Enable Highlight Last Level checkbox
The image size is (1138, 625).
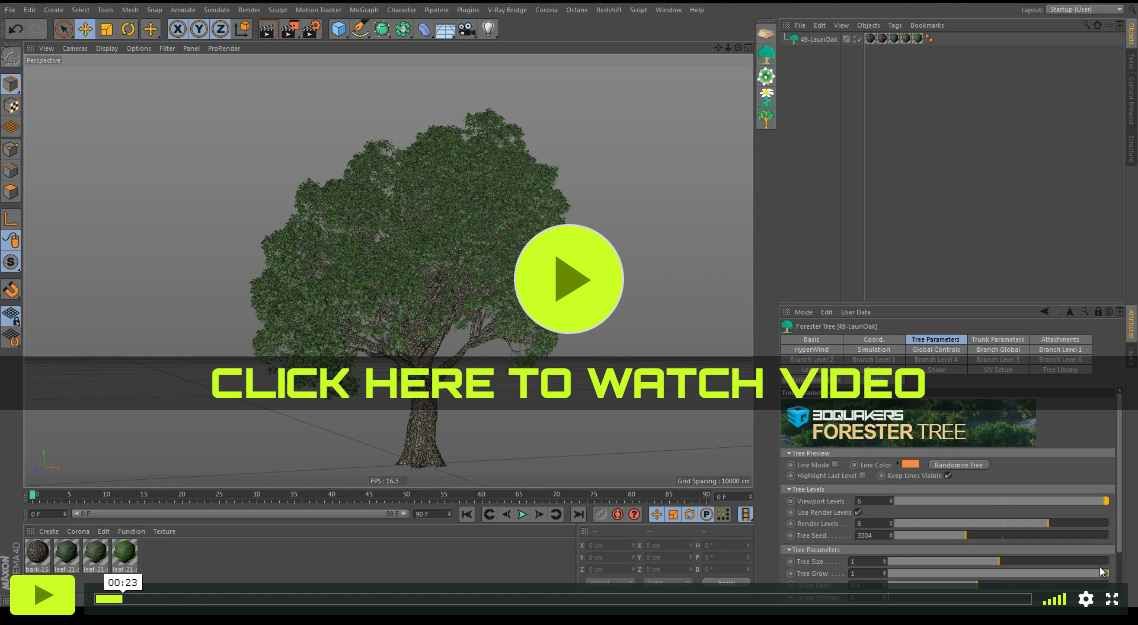[862, 475]
